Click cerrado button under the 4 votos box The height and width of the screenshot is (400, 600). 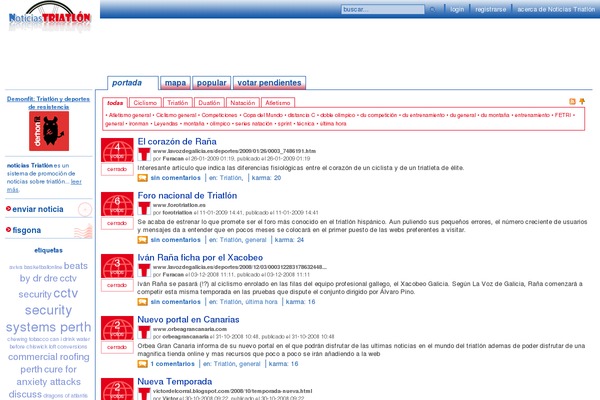point(117,169)
